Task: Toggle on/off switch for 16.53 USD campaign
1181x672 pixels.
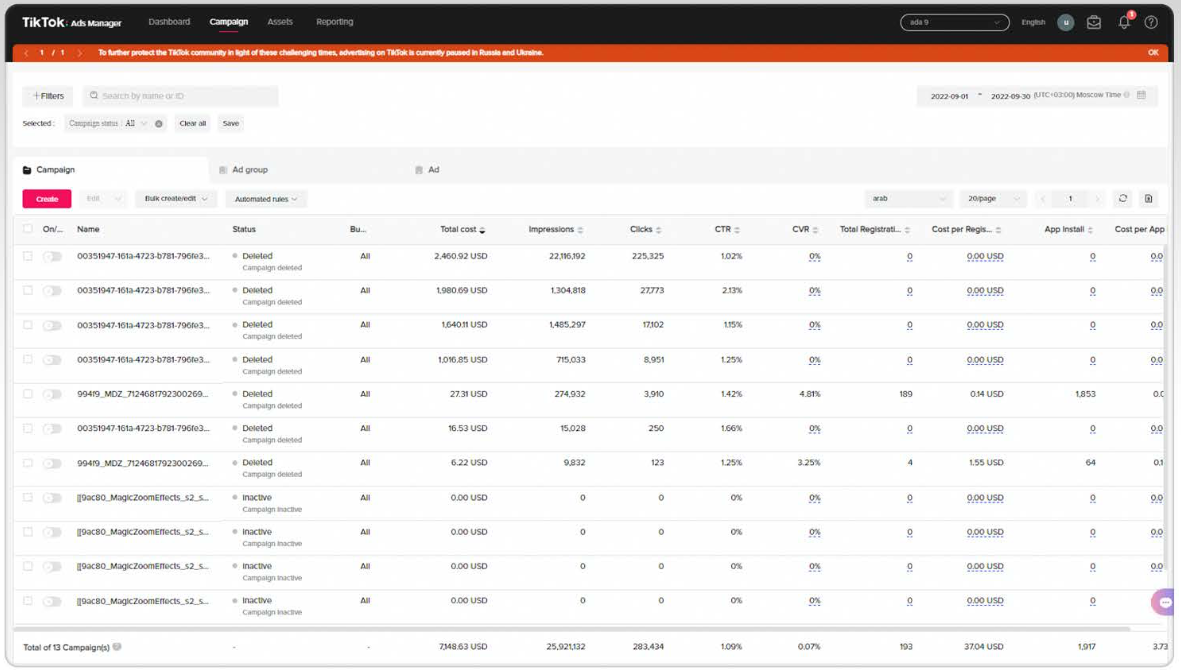Action: pyautogui.click(x=52, y=429)
